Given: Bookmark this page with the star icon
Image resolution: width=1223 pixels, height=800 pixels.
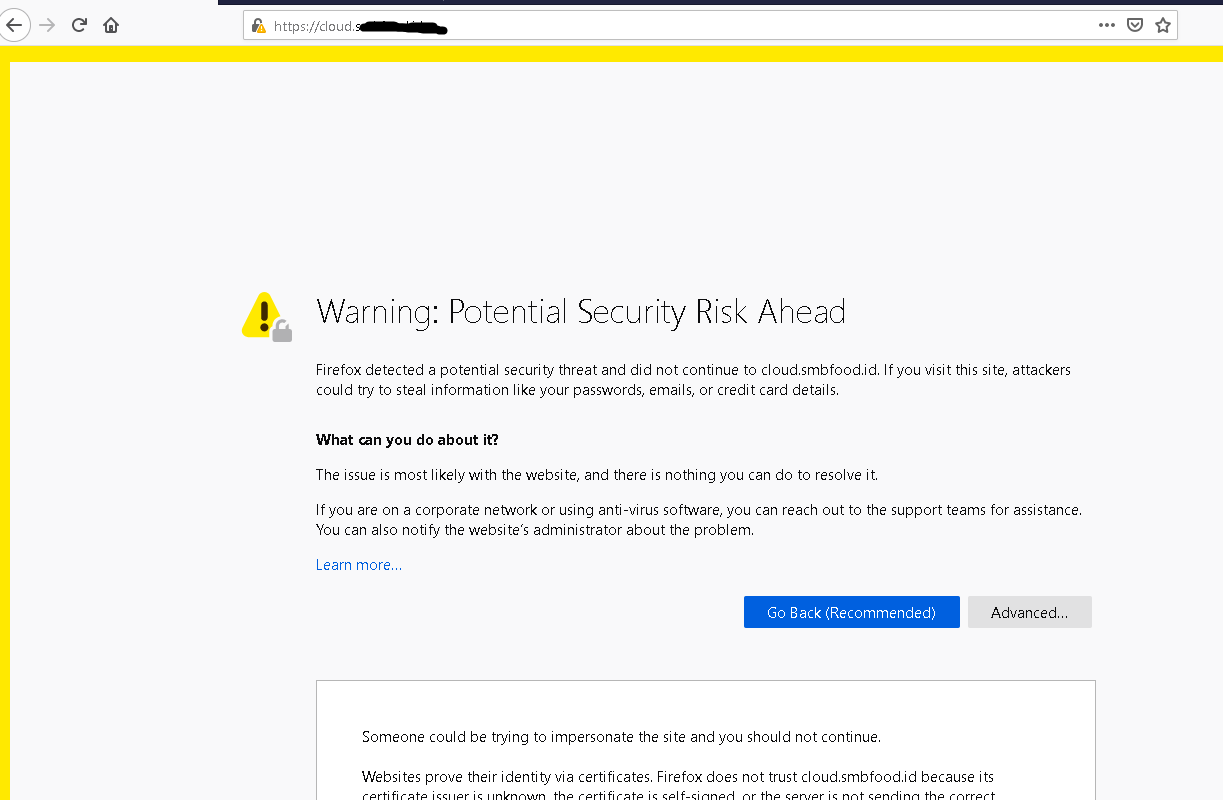Looking at the screenshot, I should (x=1162, y=25).
